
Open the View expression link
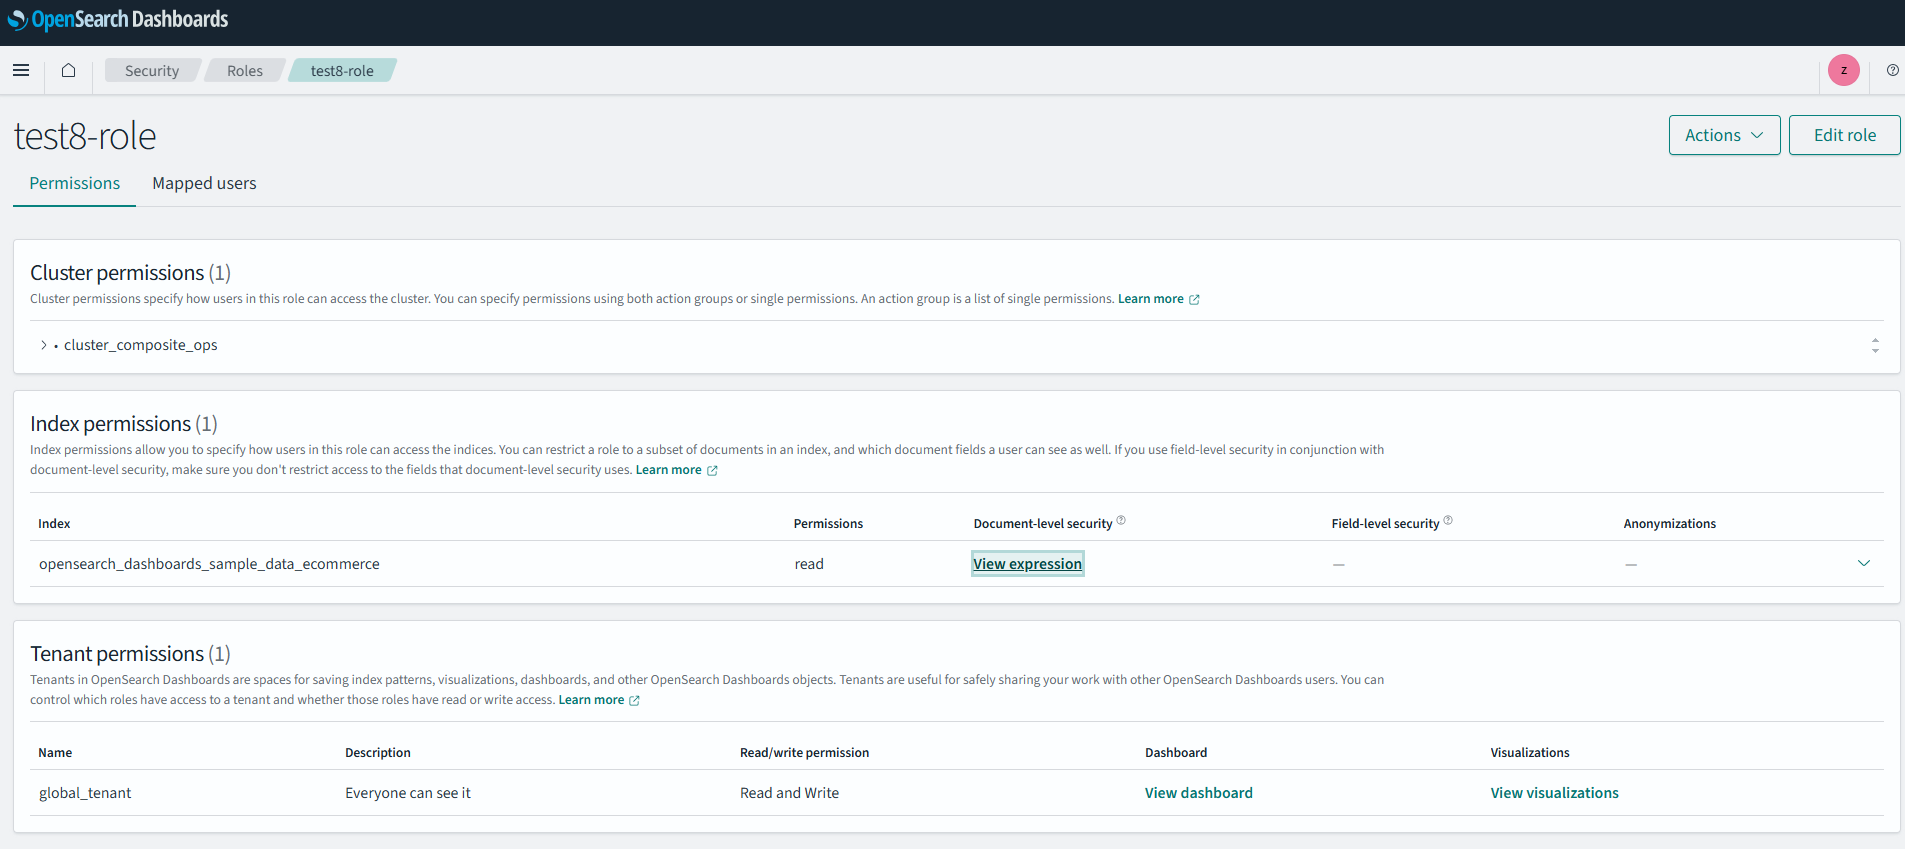[1027, 564]
